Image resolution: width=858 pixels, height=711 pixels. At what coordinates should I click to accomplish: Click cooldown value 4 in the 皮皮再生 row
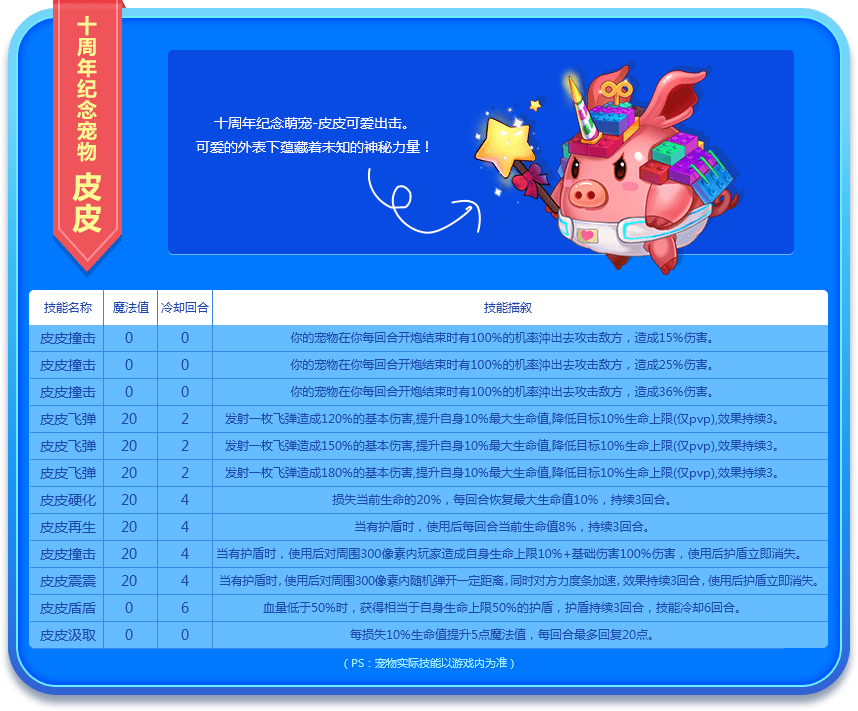coord(185,527)
